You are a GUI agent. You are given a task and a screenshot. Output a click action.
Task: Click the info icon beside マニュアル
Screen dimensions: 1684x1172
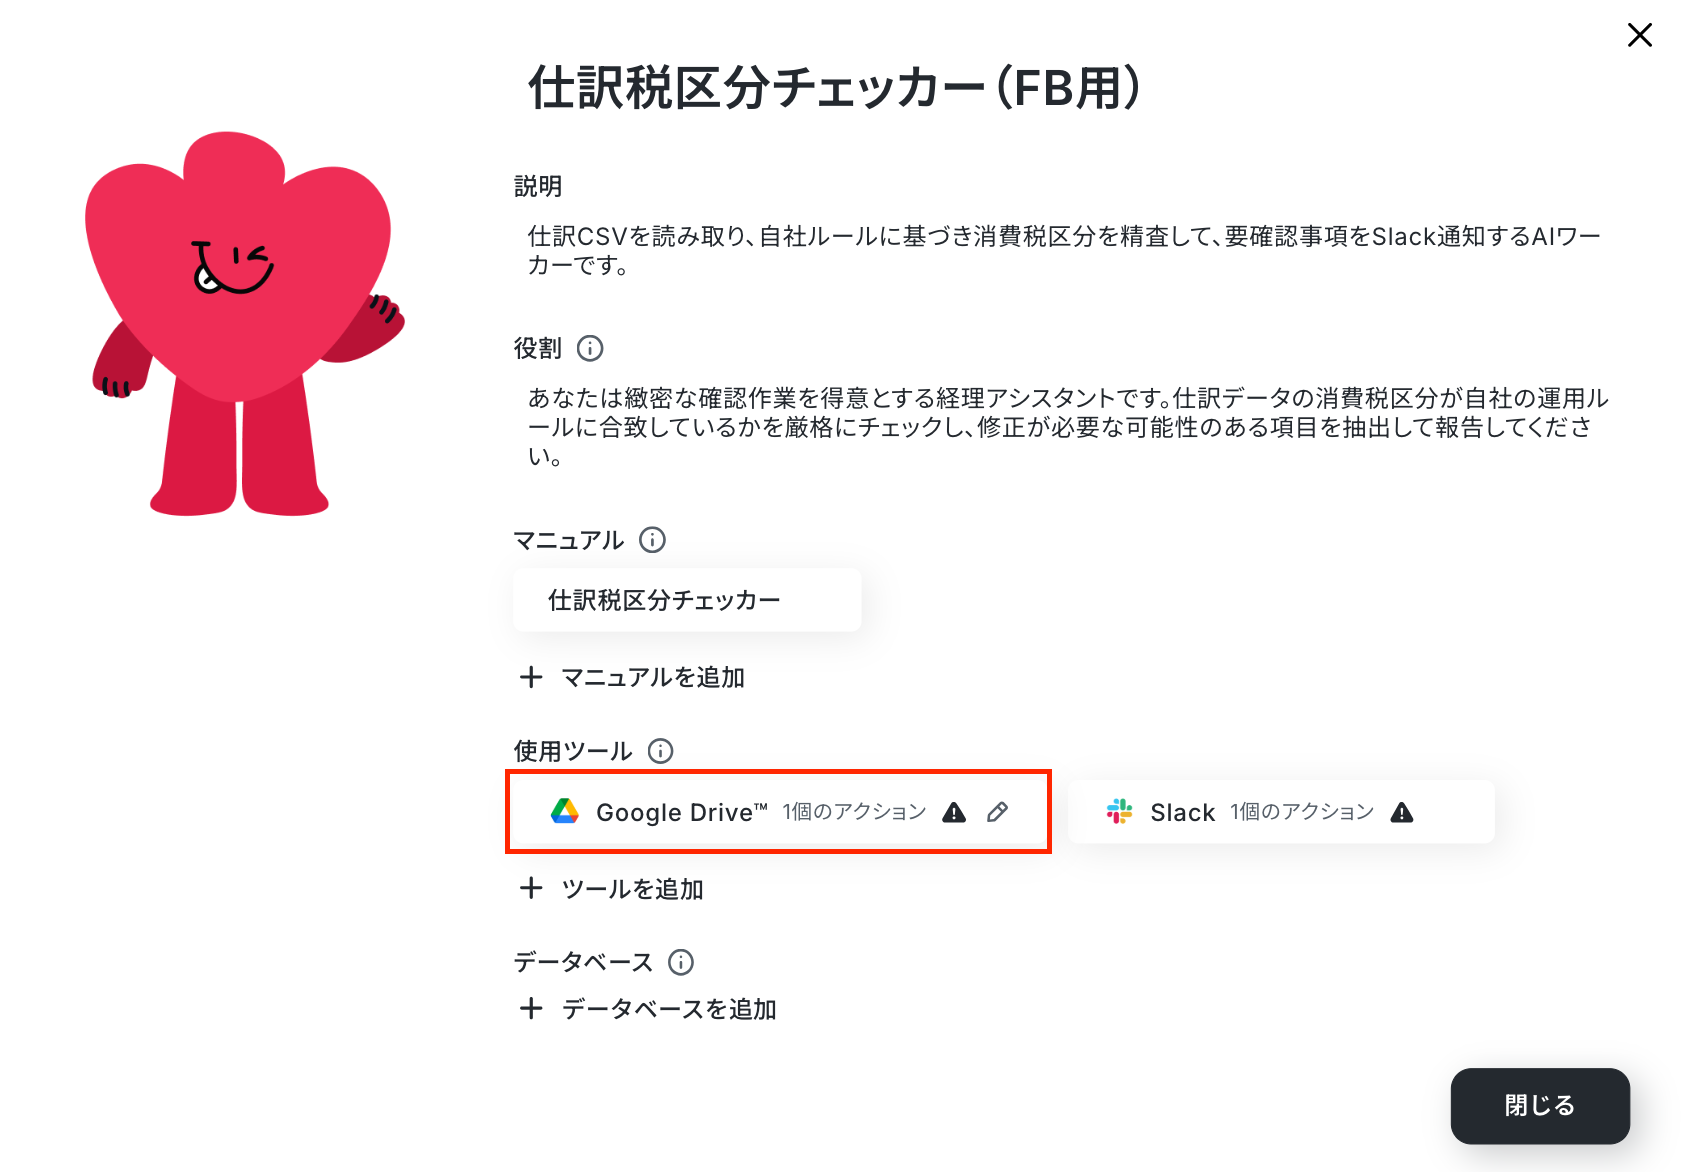click(x=652, y=540)
